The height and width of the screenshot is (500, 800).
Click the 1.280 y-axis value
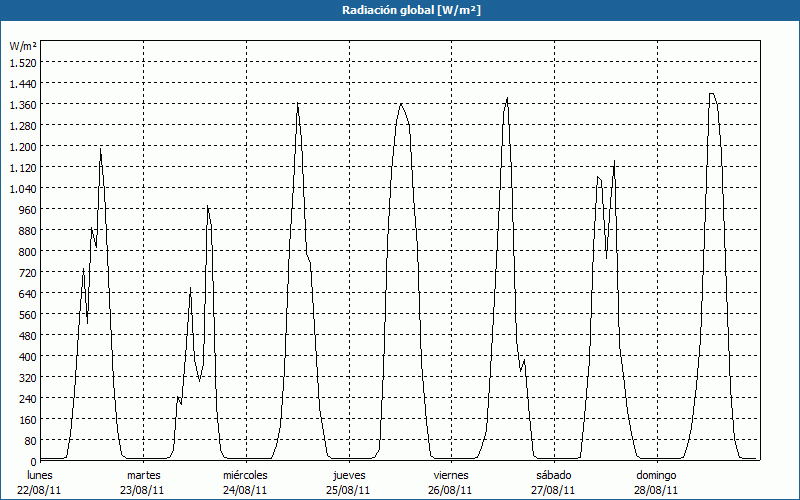tap(23, 125)
